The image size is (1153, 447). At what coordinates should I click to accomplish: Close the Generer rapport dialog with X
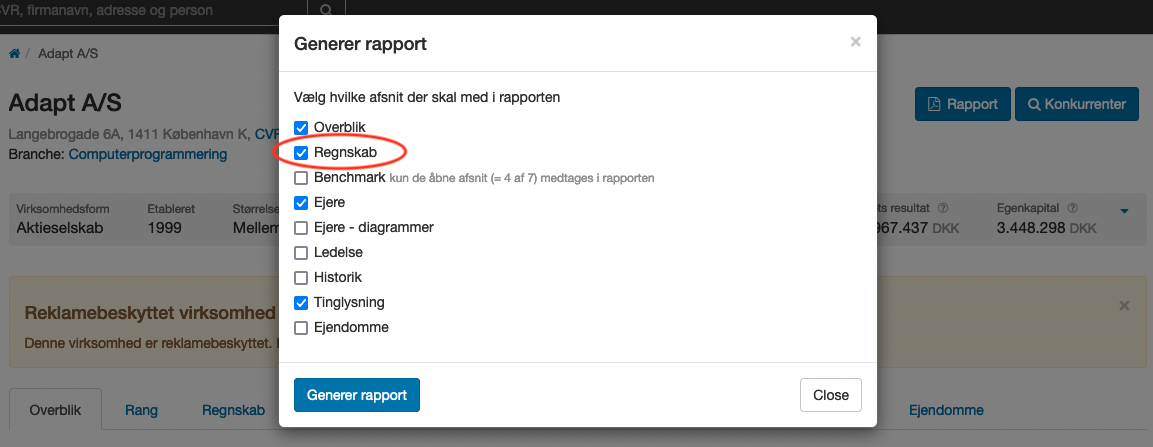(x=855, y=42)
